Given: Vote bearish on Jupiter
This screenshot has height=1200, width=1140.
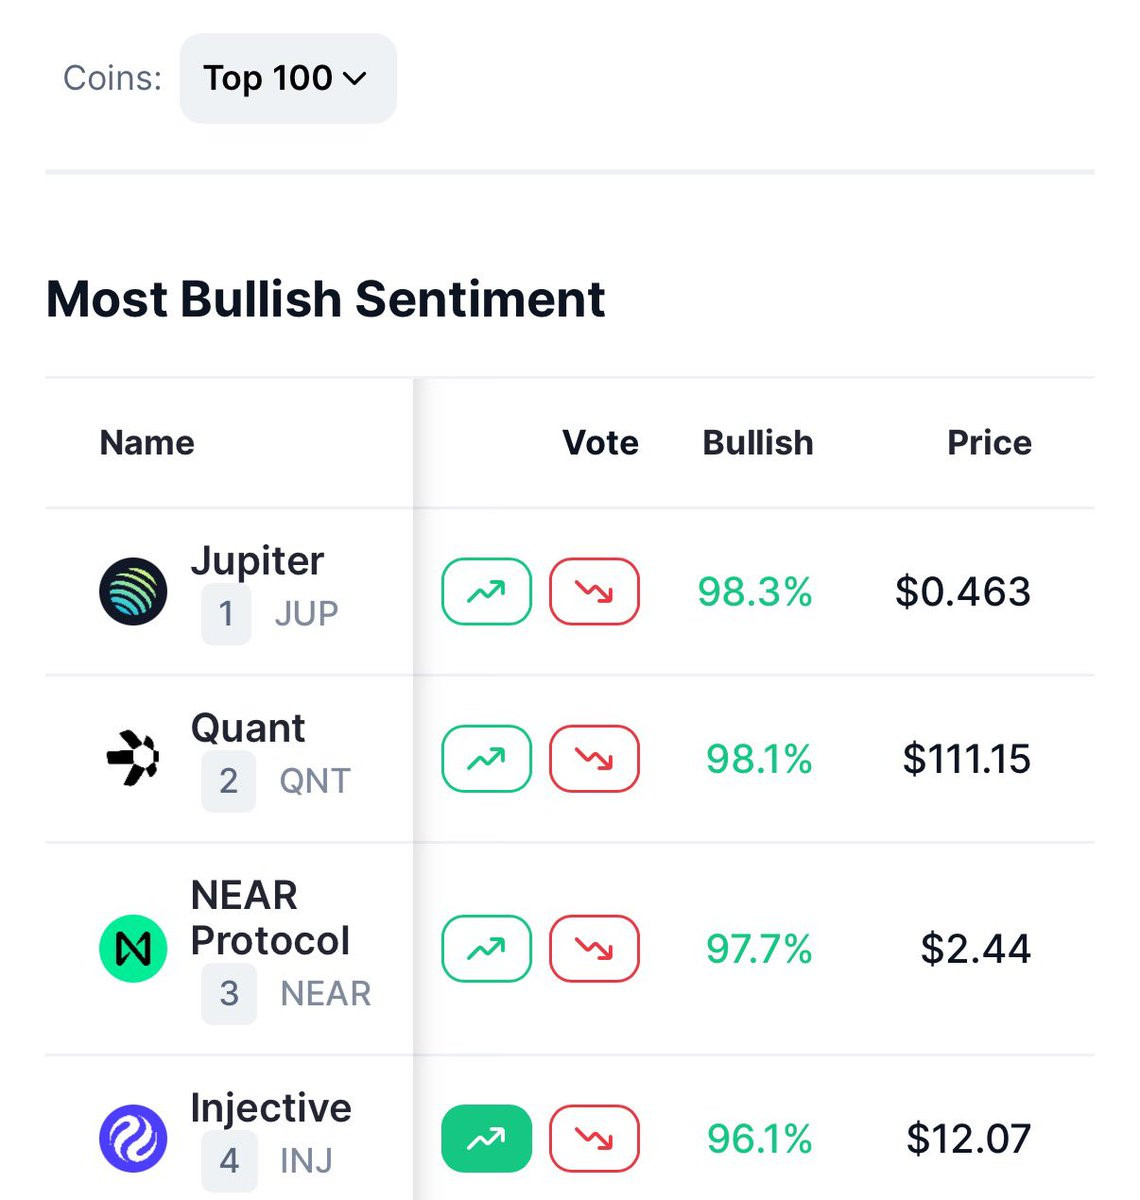Looking at the screenshot, I should 594,592.
